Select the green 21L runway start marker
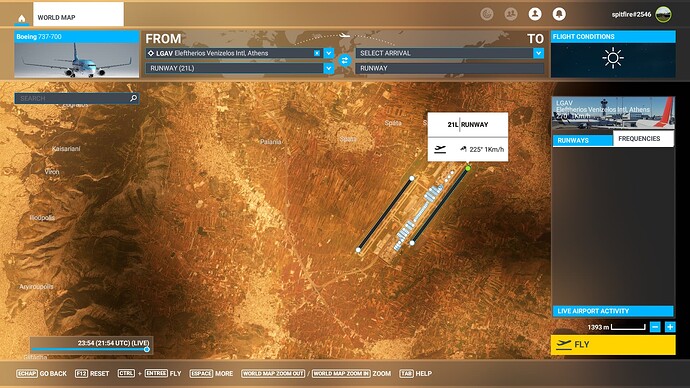690x388 pixels. coord(468,168)
